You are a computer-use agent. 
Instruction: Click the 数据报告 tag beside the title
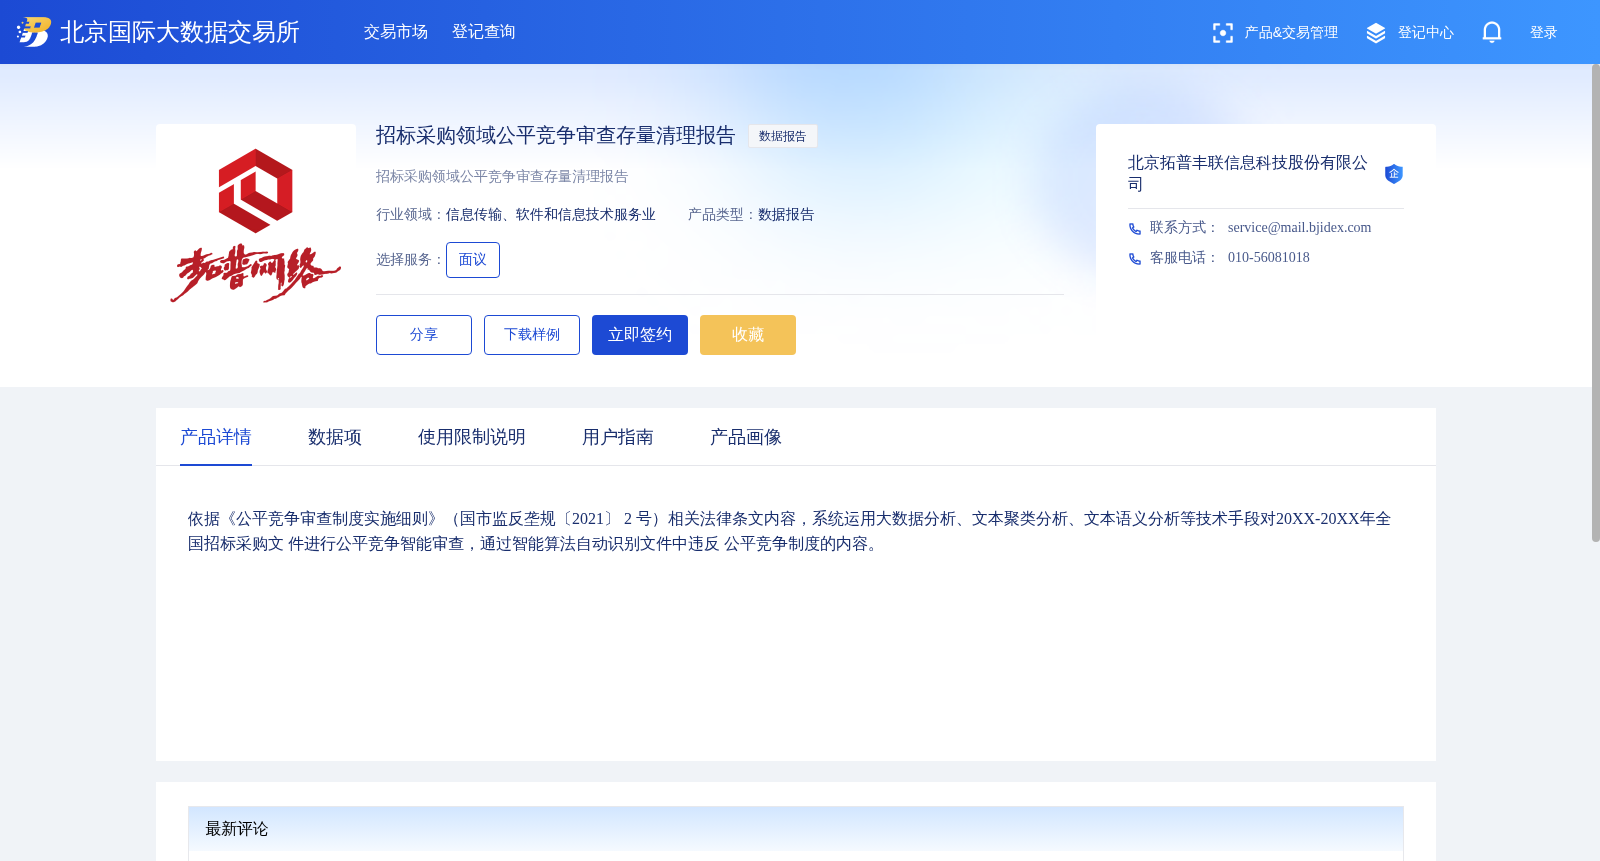[x=783, y=136]
